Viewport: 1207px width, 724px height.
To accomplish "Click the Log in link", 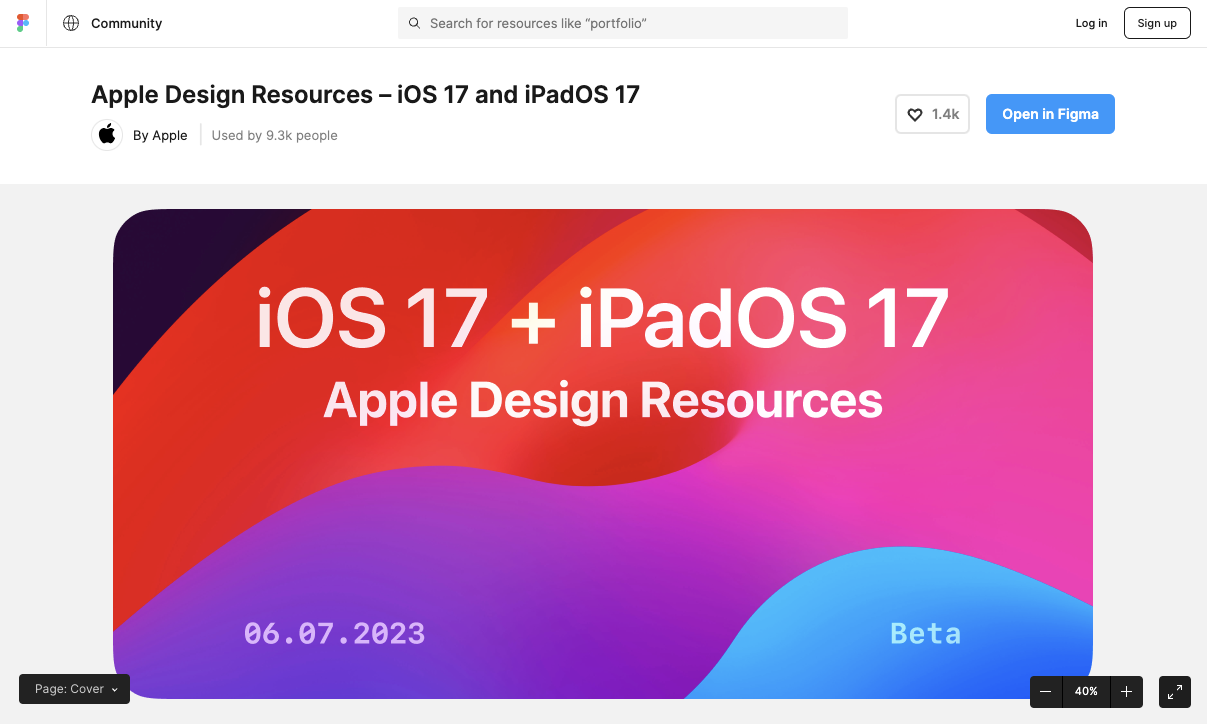I will [x=1091, y=22].
